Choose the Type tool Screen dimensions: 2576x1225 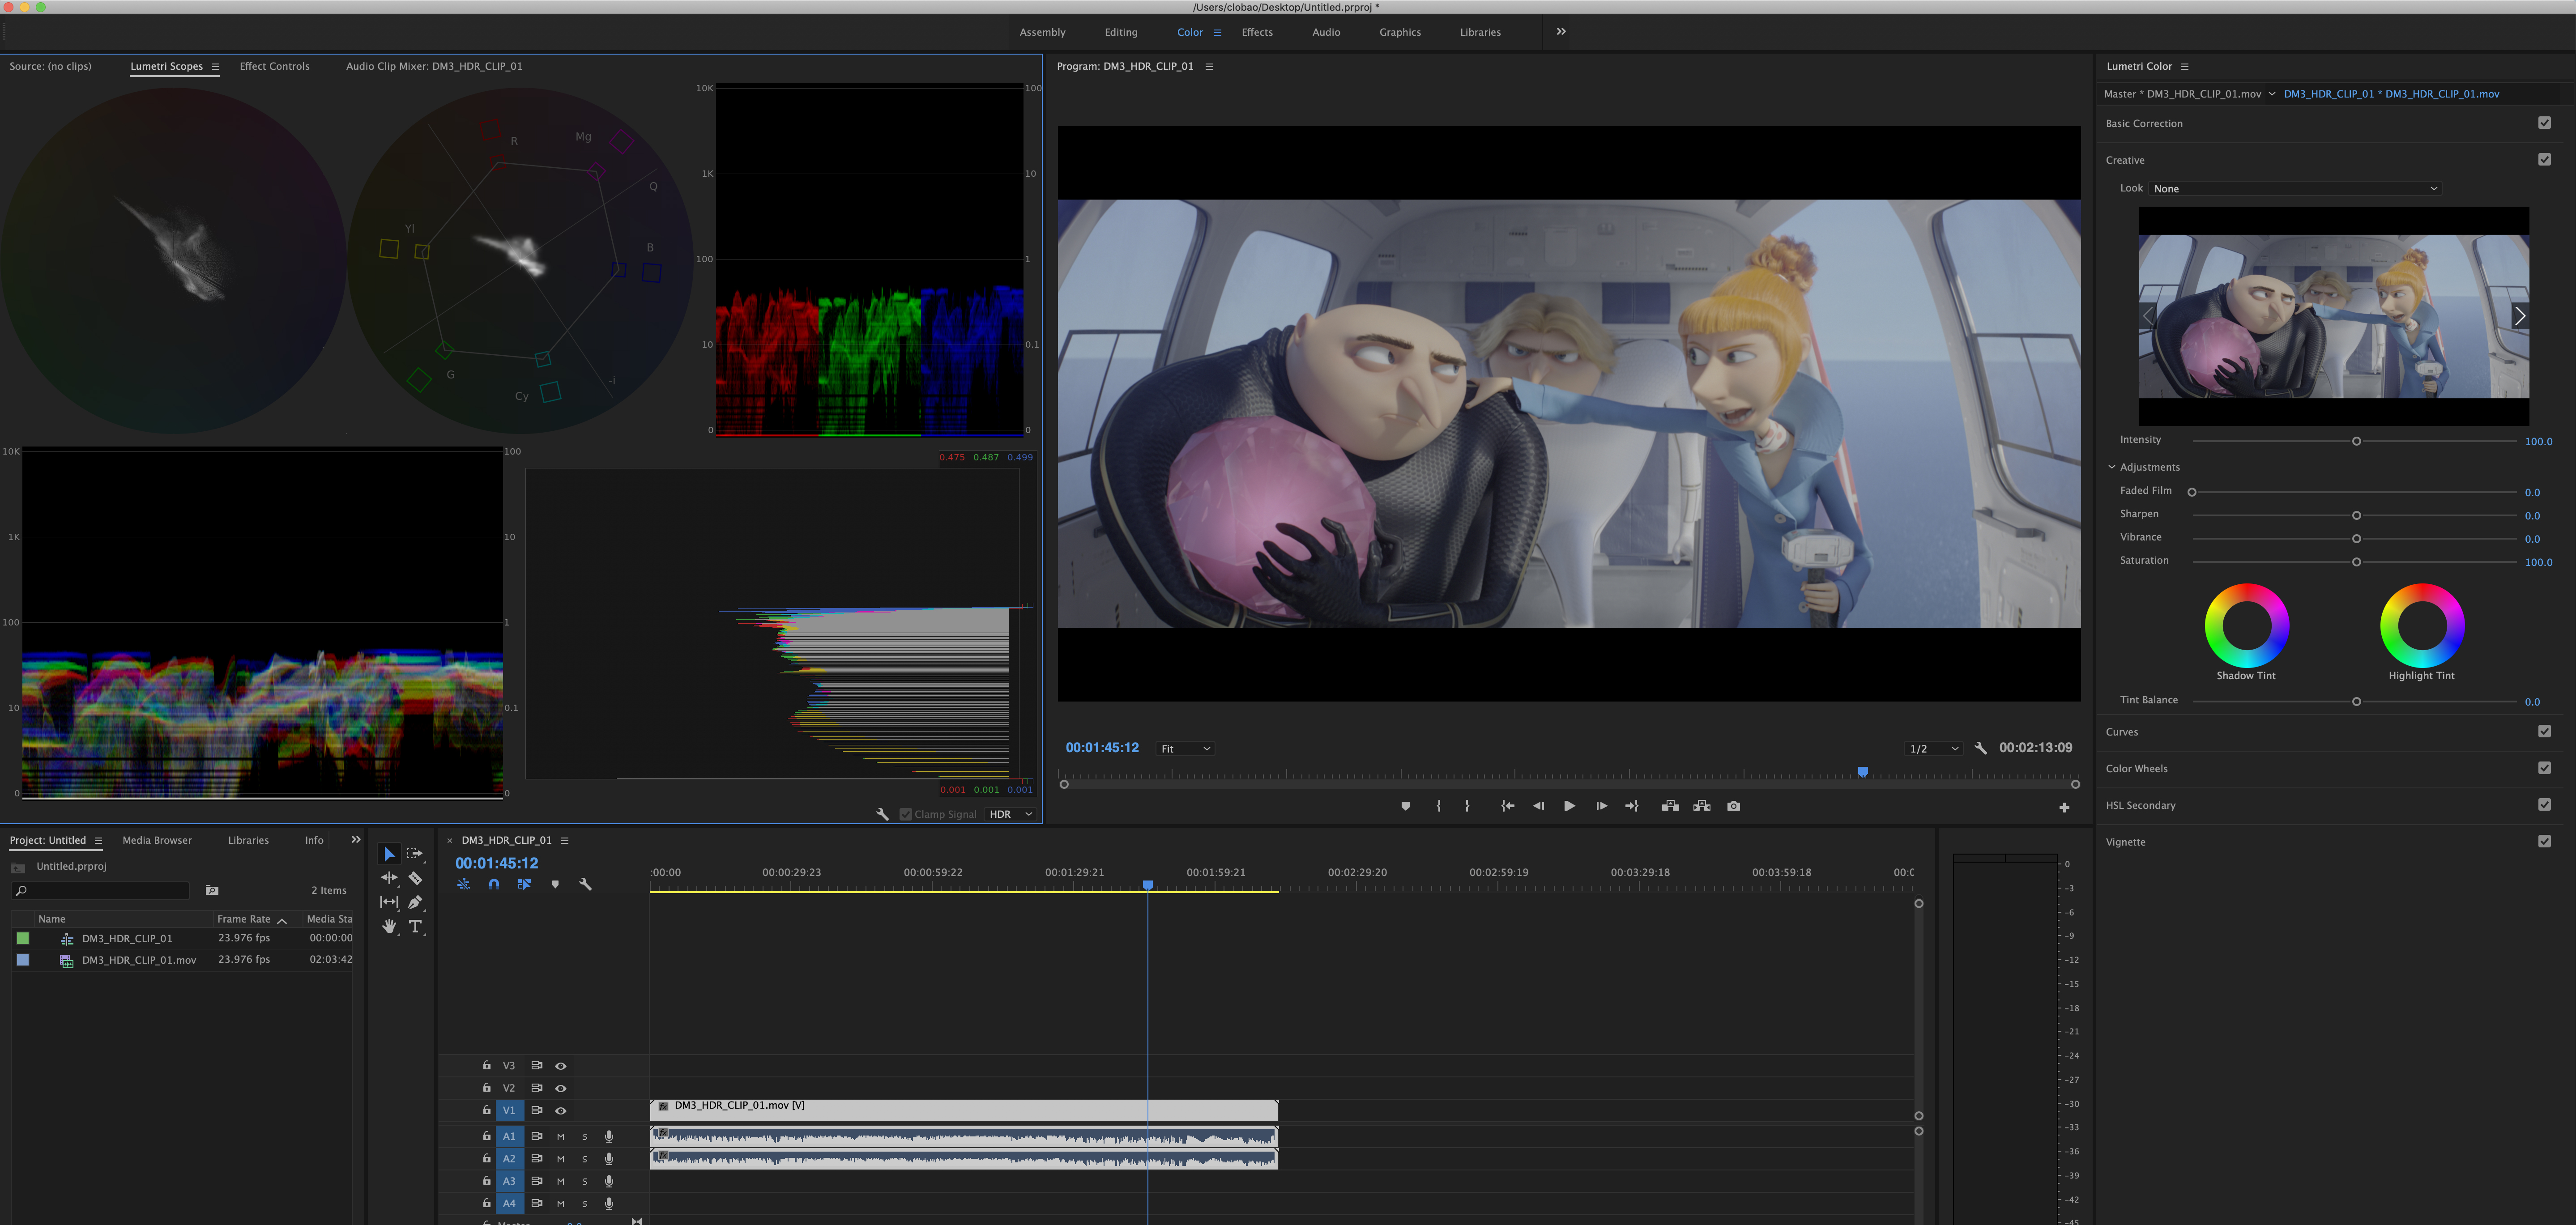pos(415,926)
